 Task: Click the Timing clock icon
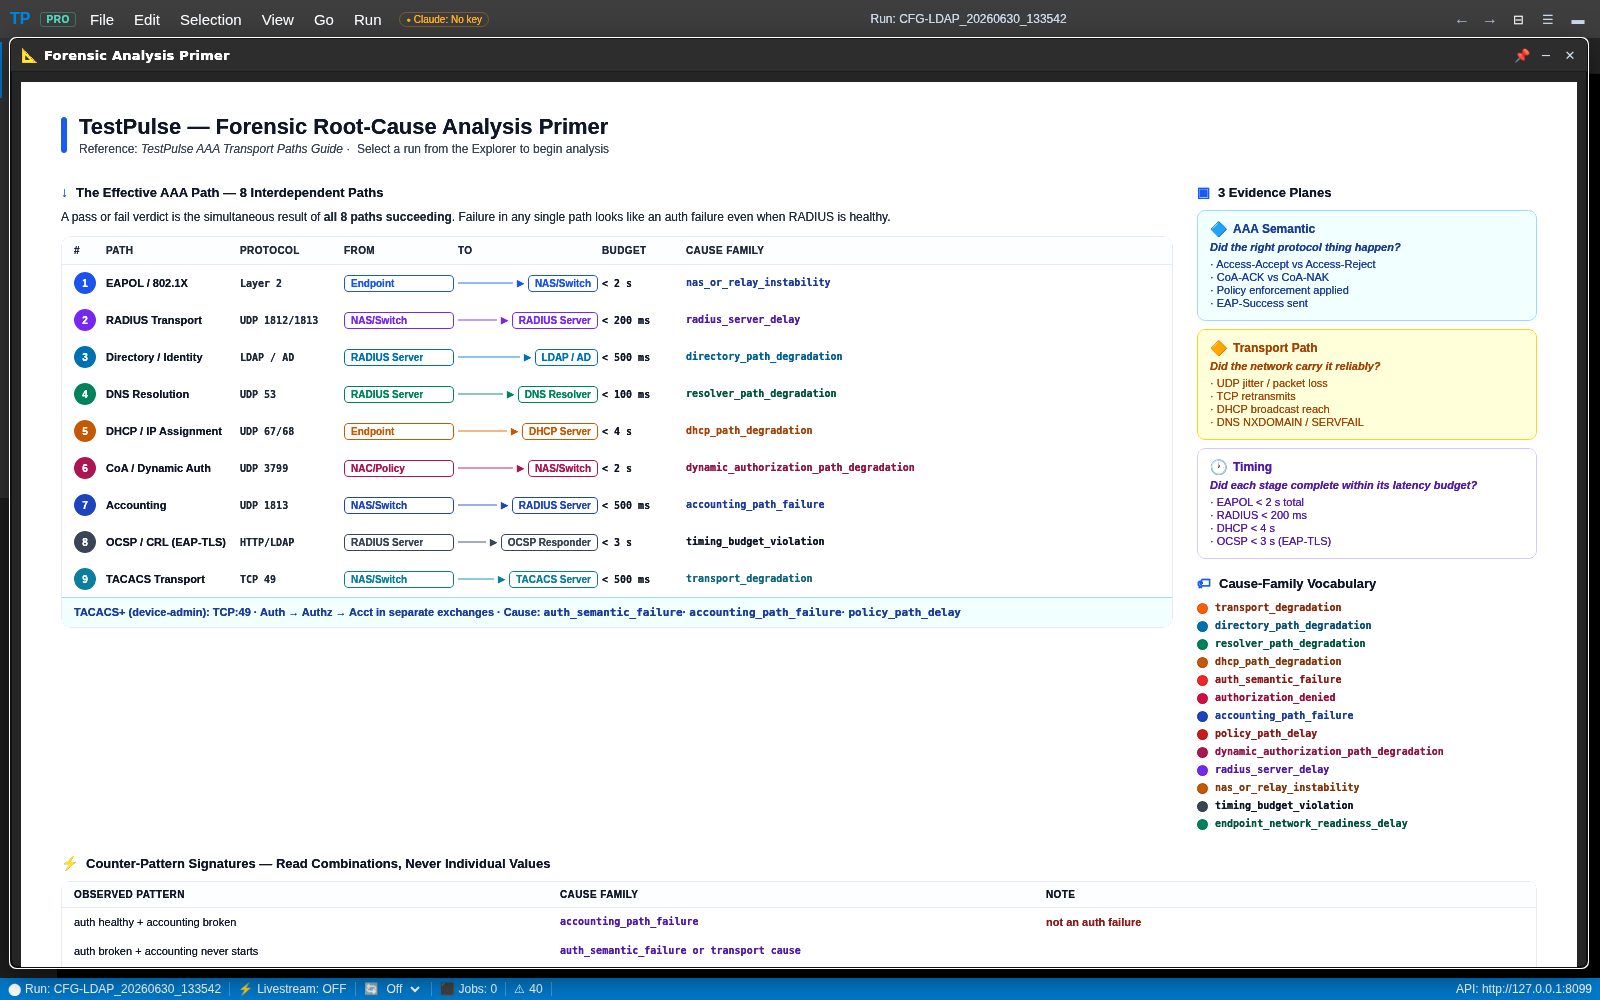tap(1219, 467)
